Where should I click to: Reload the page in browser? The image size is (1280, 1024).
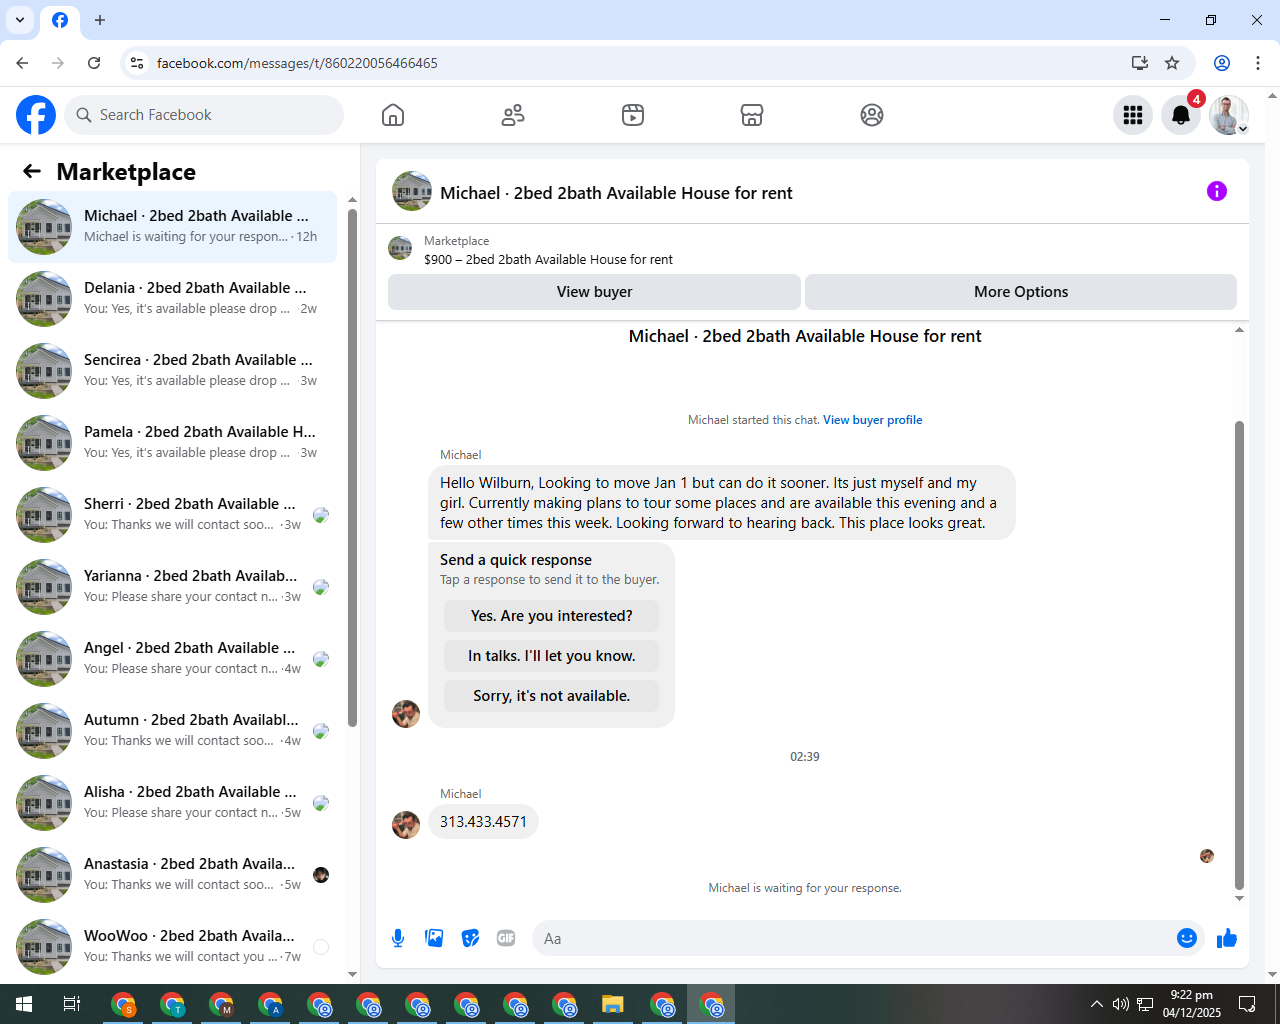[x=94, y=63]
